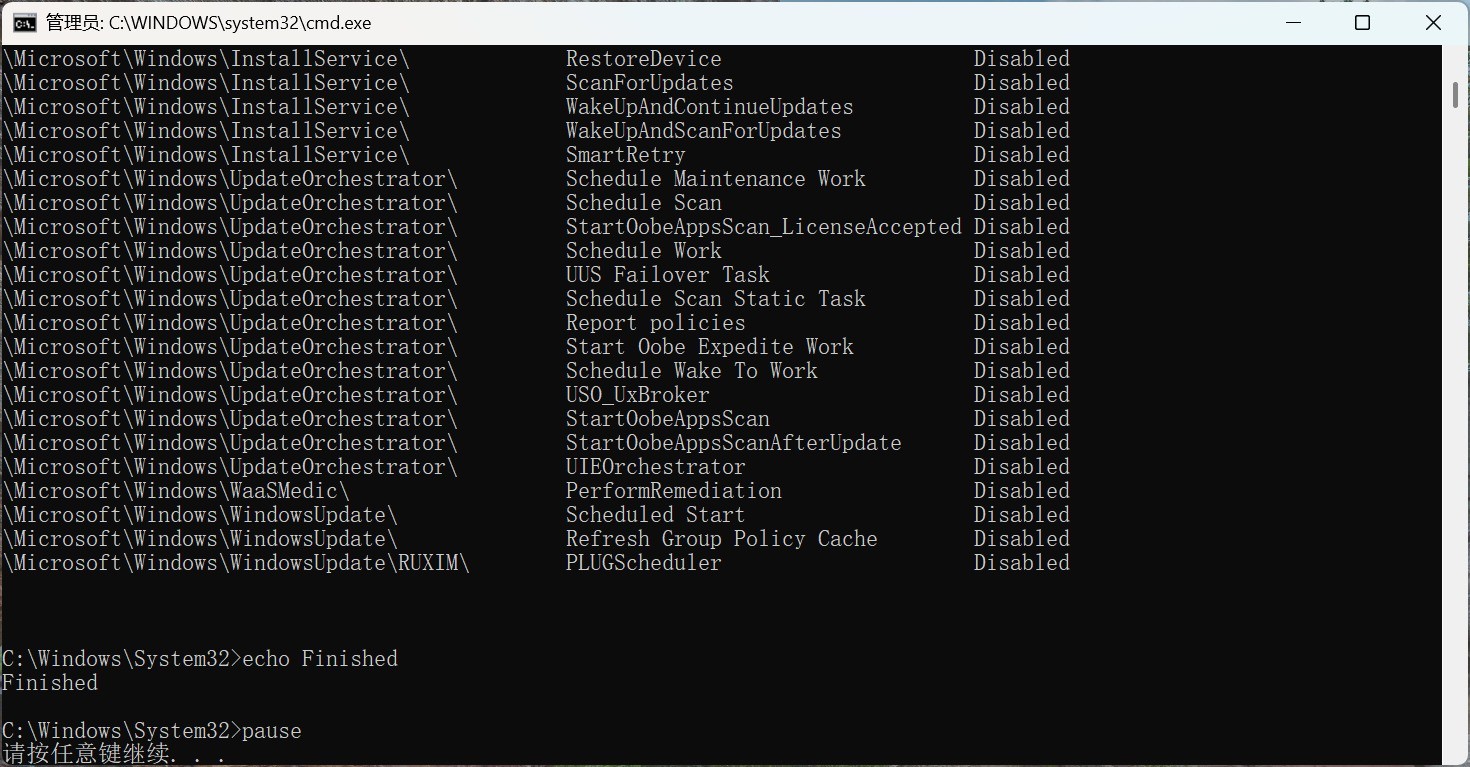The width and height of the screenshot is (1470, 767).
Task: Click the minimize button
Action: pyautogui.click(x=1293, y=22)
